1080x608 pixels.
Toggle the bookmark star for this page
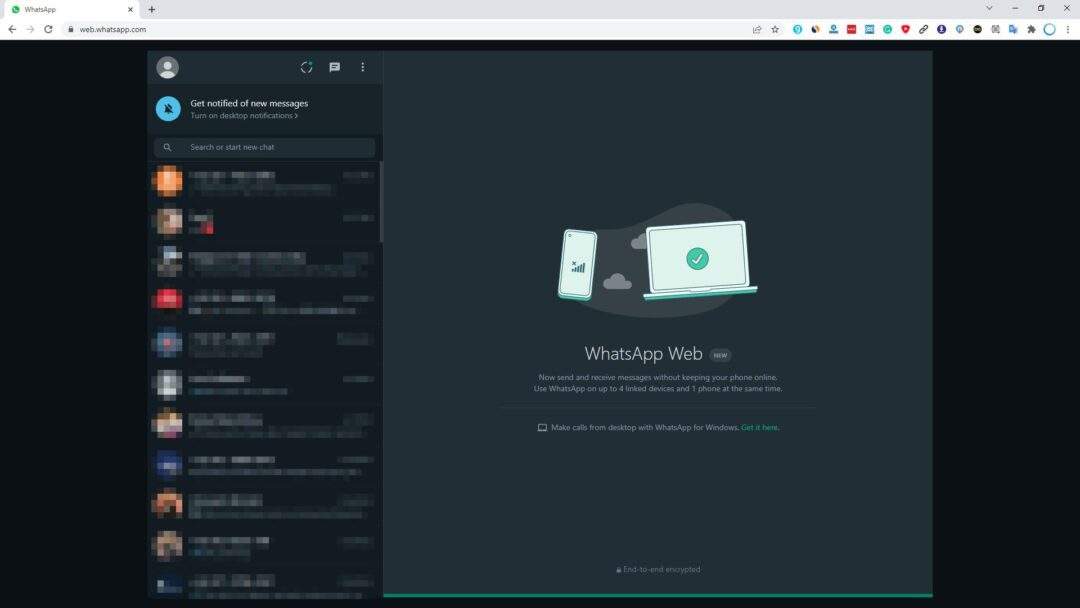pos(775,29)
